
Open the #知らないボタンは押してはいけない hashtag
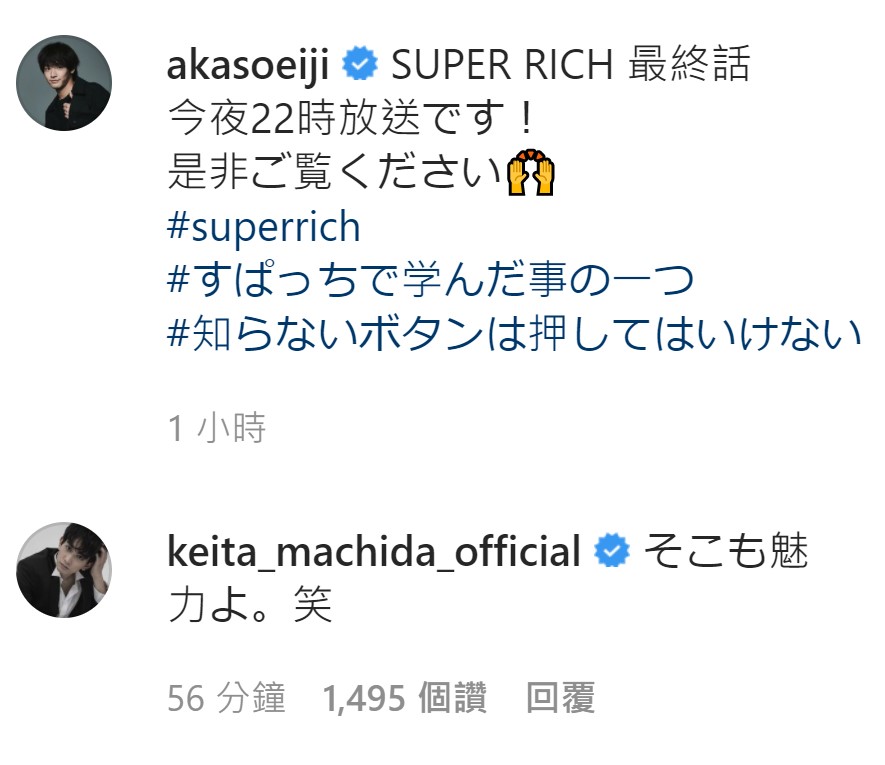click(x=514, y=334)
